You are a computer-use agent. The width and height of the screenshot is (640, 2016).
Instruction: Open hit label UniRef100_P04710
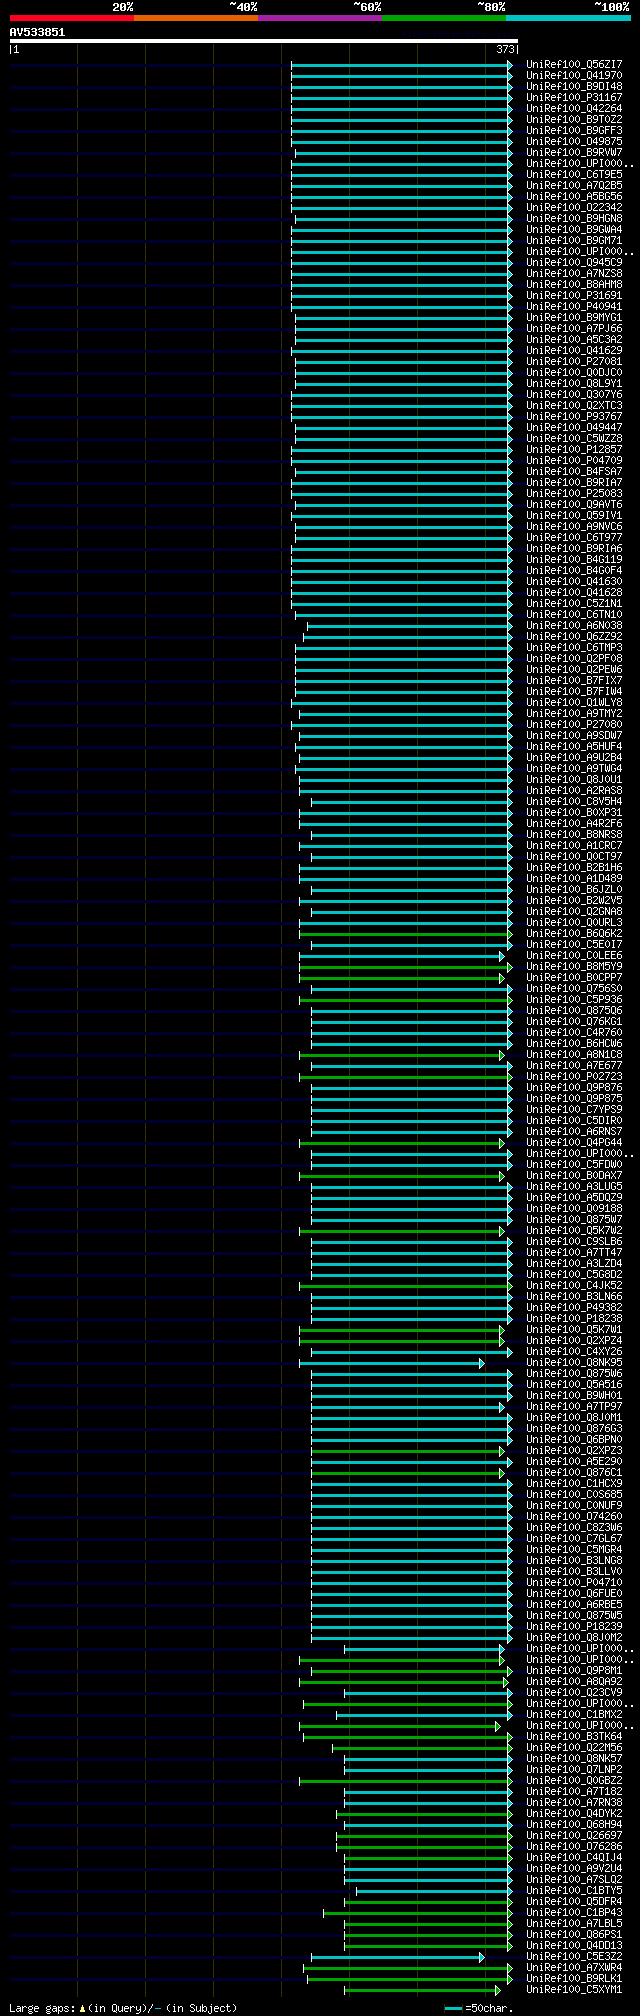pyautogui.click(x=574, y=1582)
